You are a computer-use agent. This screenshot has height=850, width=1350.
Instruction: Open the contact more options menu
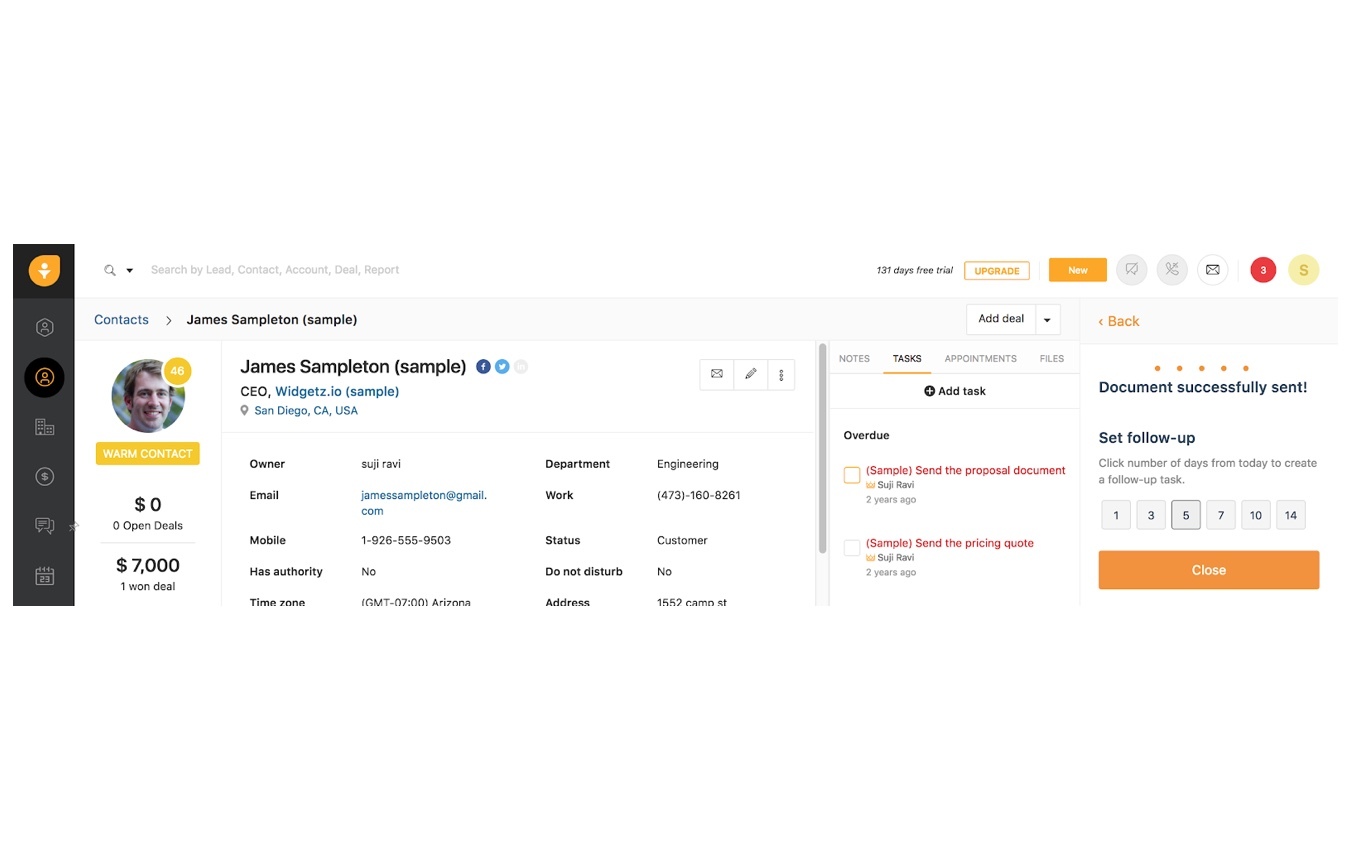(781, 374)
